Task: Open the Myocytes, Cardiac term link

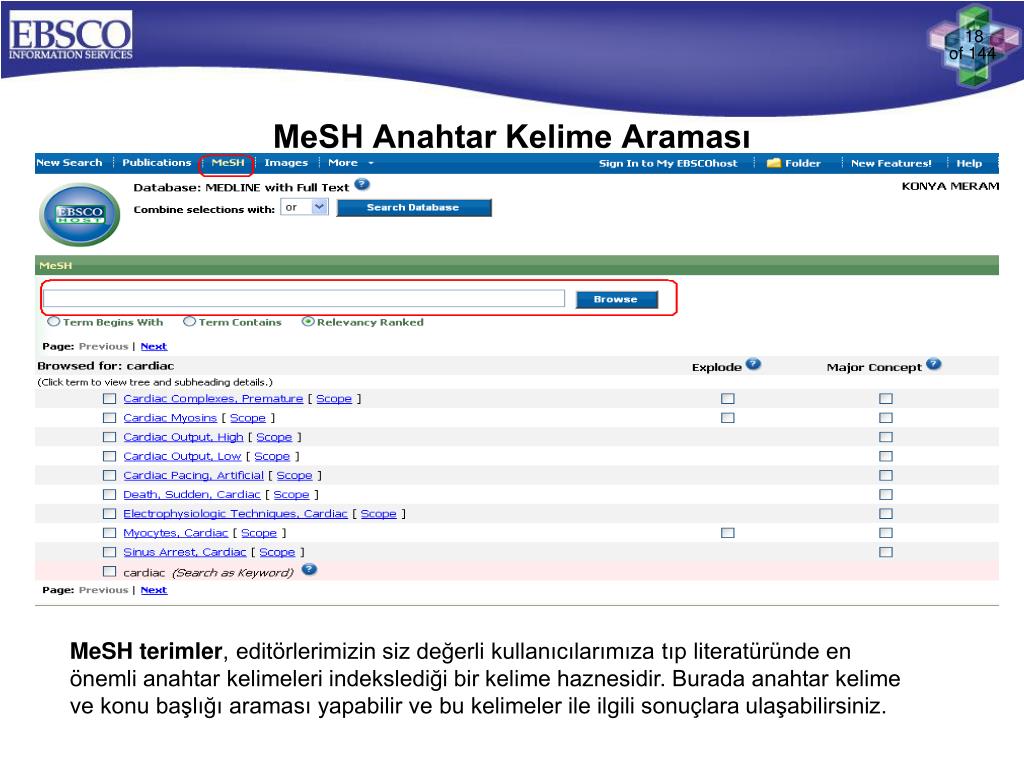Action: (176, 533)
